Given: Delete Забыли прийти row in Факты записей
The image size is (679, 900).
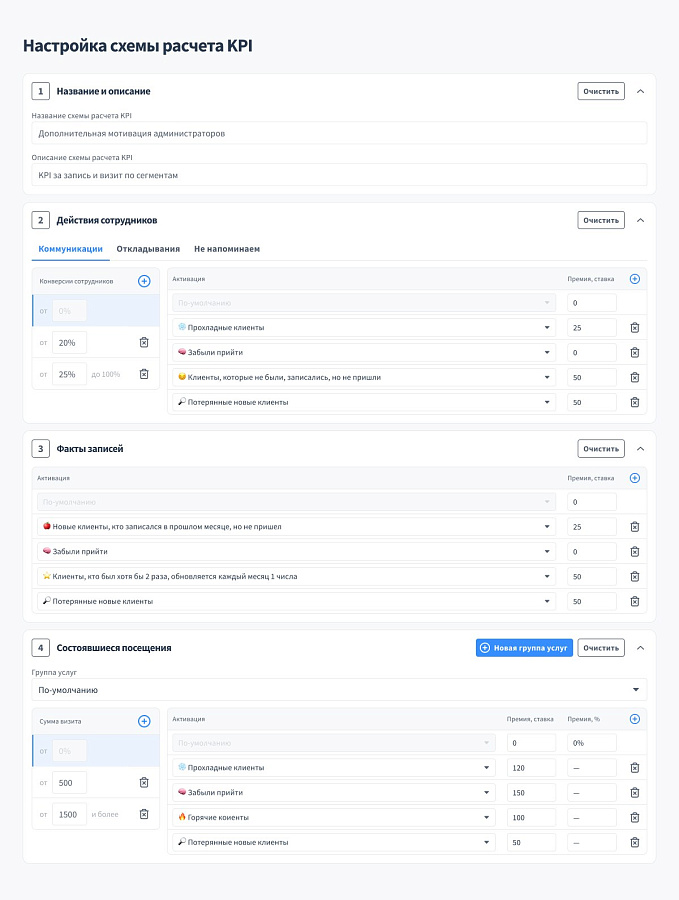Looking at the screenshot, I should click(635, 552).
